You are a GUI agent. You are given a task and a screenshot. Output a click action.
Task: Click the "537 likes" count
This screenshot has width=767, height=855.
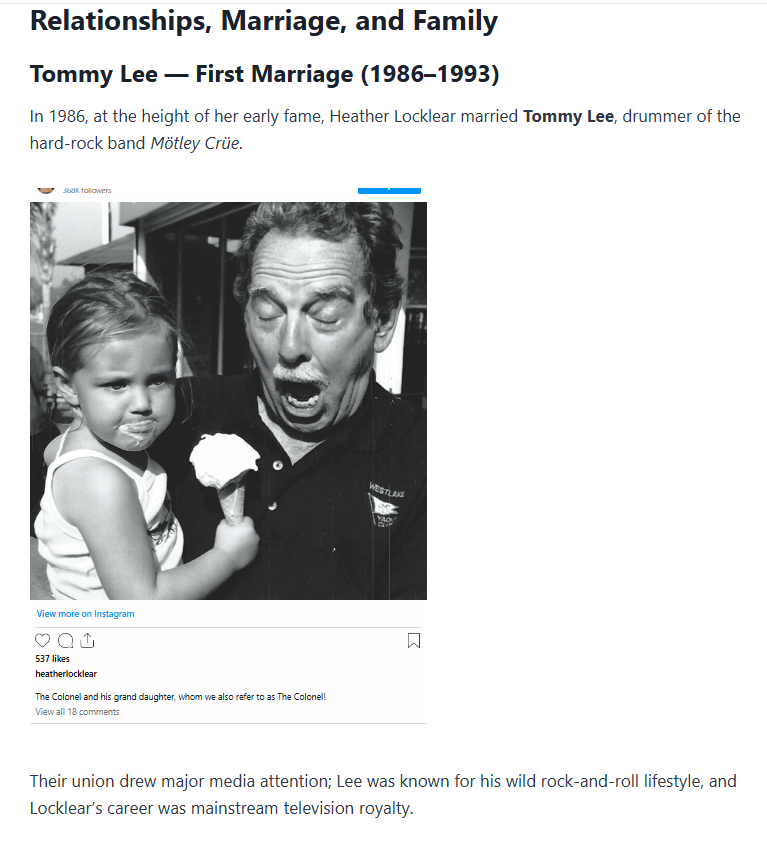(52, 659)
